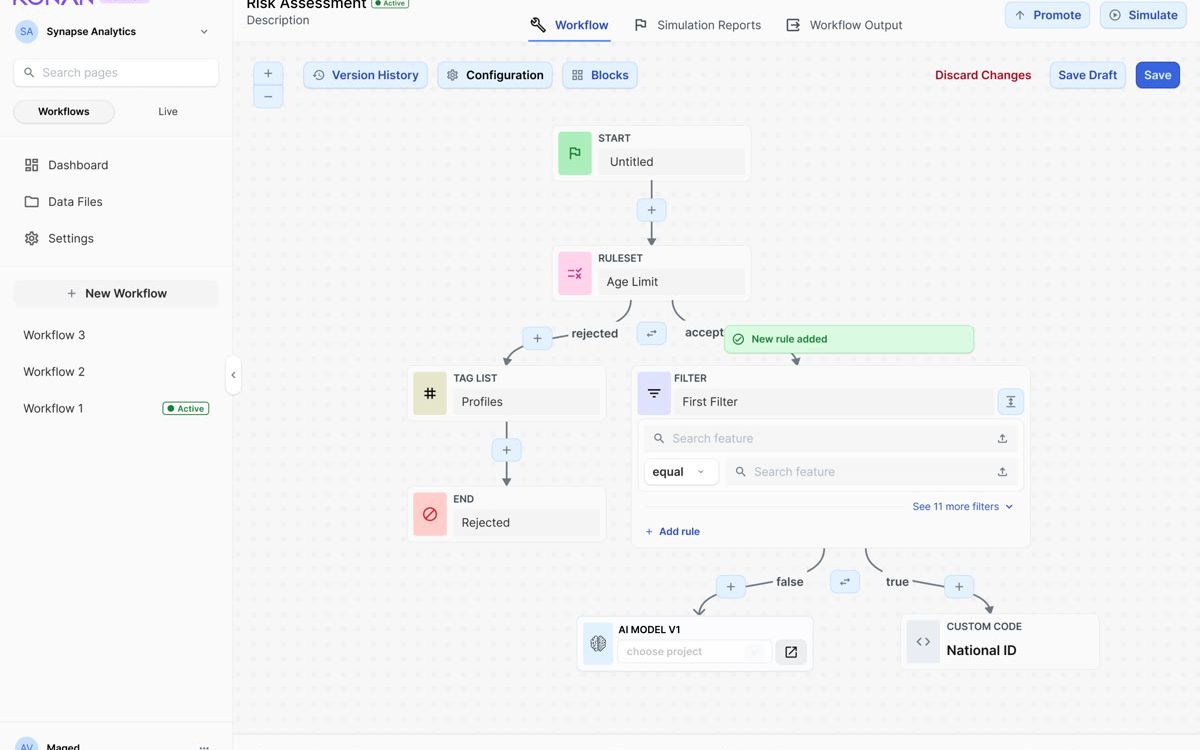Expand See 11 more filters
This screenshot has width=1200, height=750.
[x=963, y=507]
